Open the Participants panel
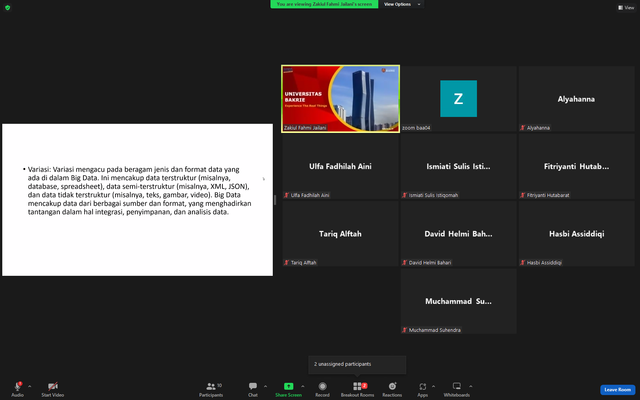 211,389
